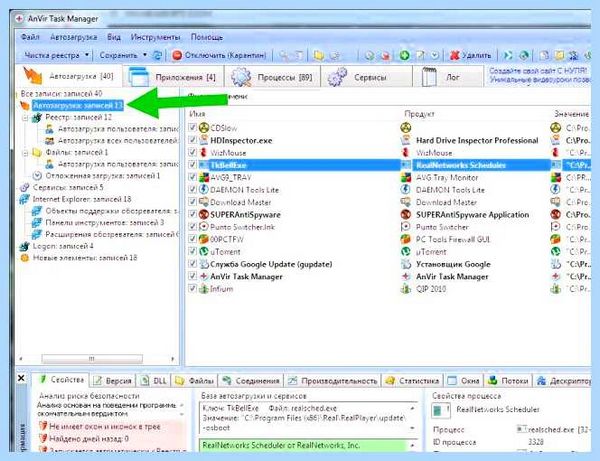Click the CDSlow radiation icon in name column
Screen dimensions: 600x461
(x=204, y=127)
